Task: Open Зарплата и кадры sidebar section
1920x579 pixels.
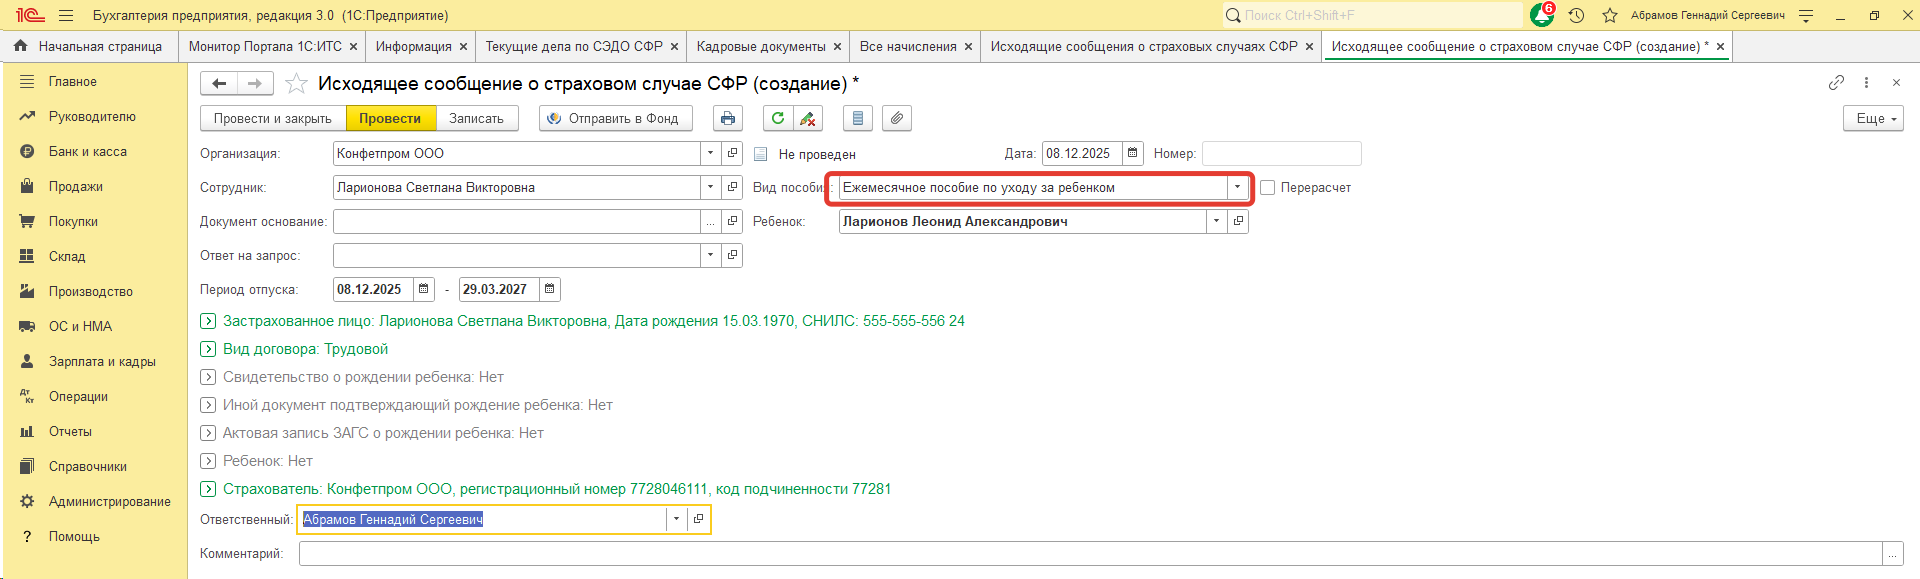Action: click(x=102, y=361)
